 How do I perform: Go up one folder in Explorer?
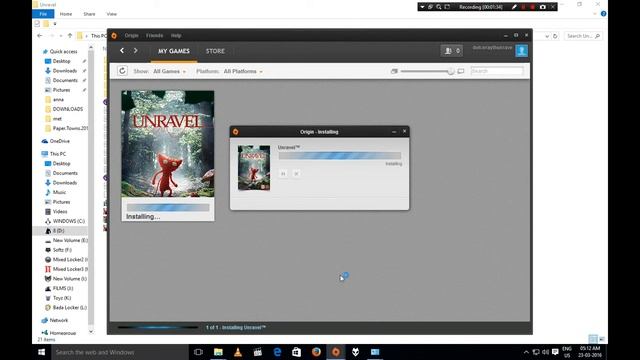point(70,36)
